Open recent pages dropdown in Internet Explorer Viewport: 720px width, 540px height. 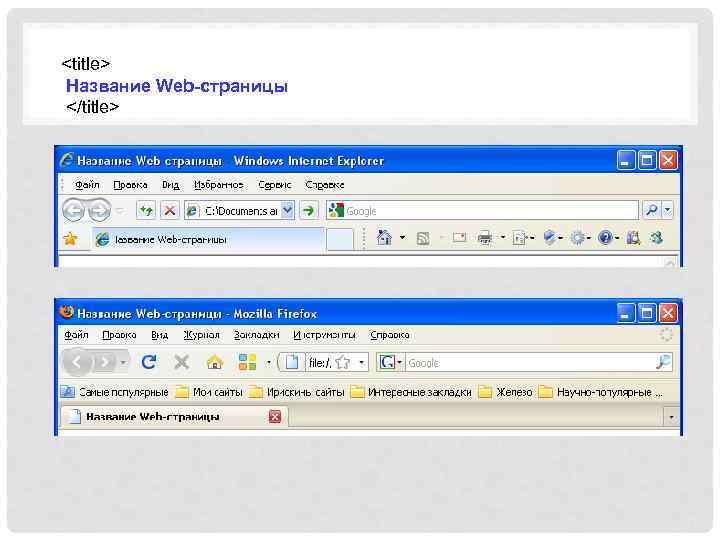tap(121, 211)
